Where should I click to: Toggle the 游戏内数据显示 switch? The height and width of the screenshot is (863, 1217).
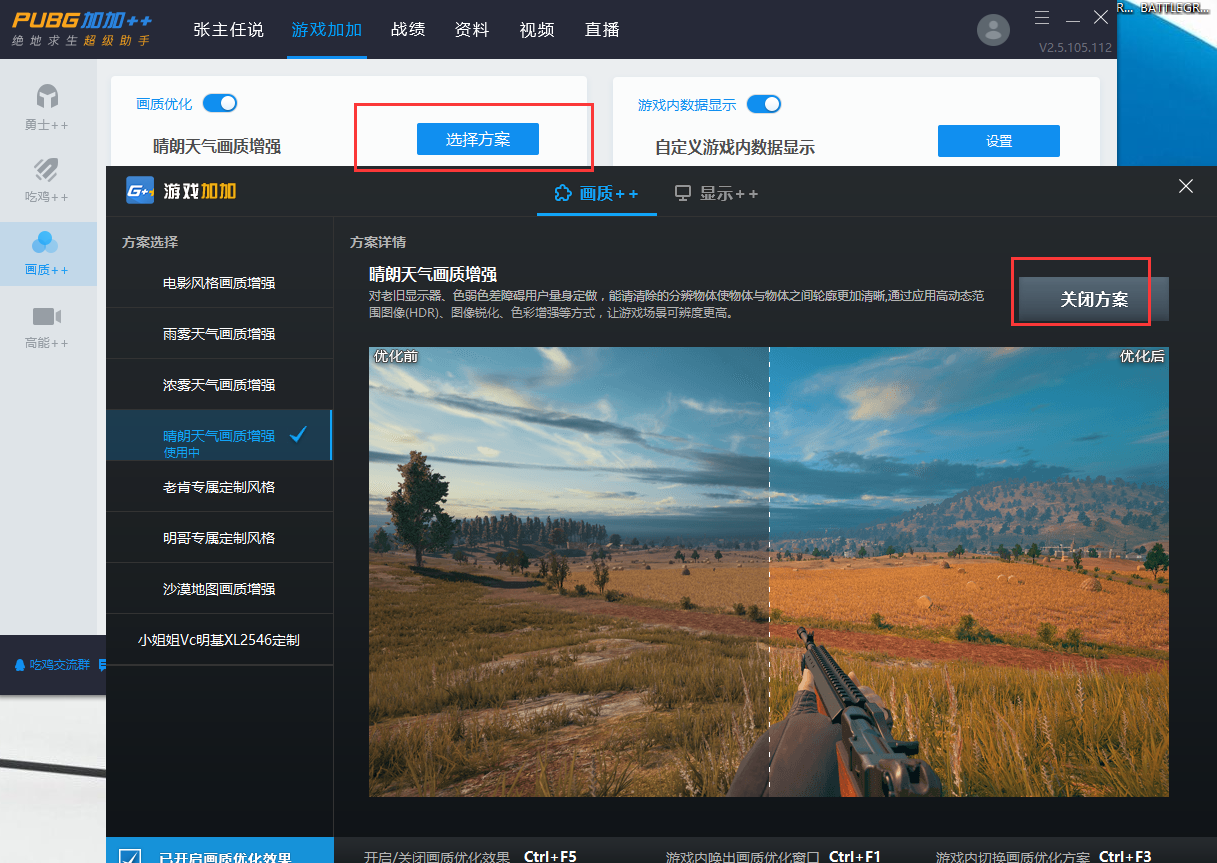tap(764, 104)
